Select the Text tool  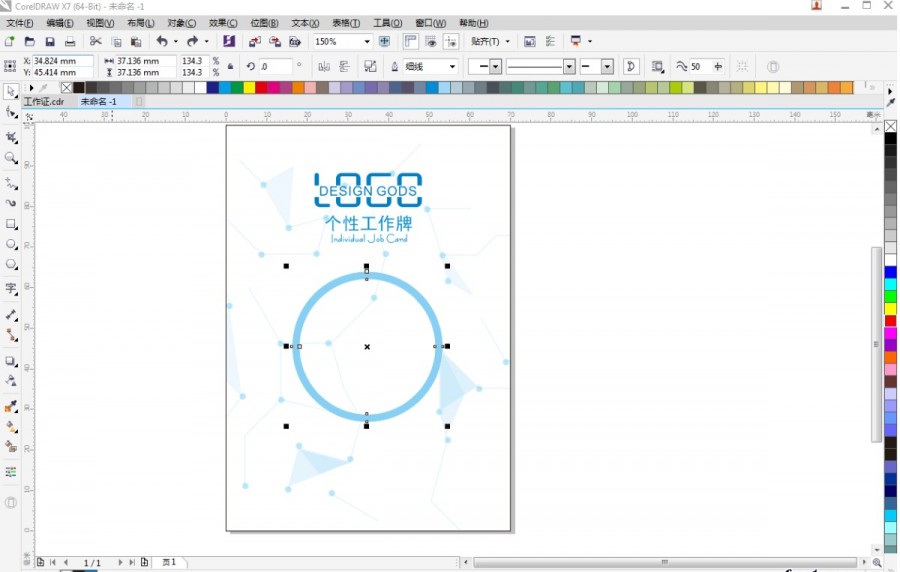(x=12, y=289)
